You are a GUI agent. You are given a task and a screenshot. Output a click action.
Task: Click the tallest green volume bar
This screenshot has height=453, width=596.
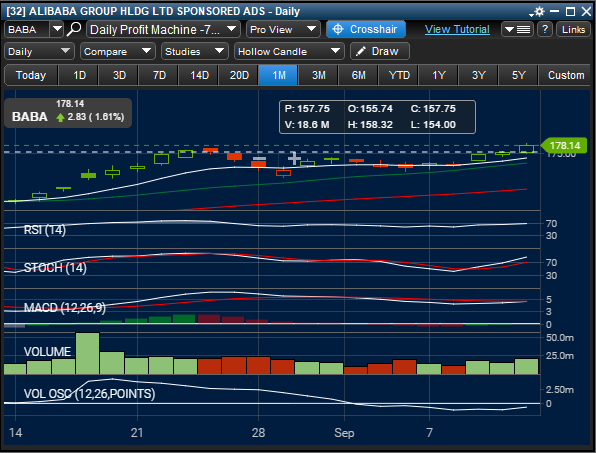click(x=88, y=353)
